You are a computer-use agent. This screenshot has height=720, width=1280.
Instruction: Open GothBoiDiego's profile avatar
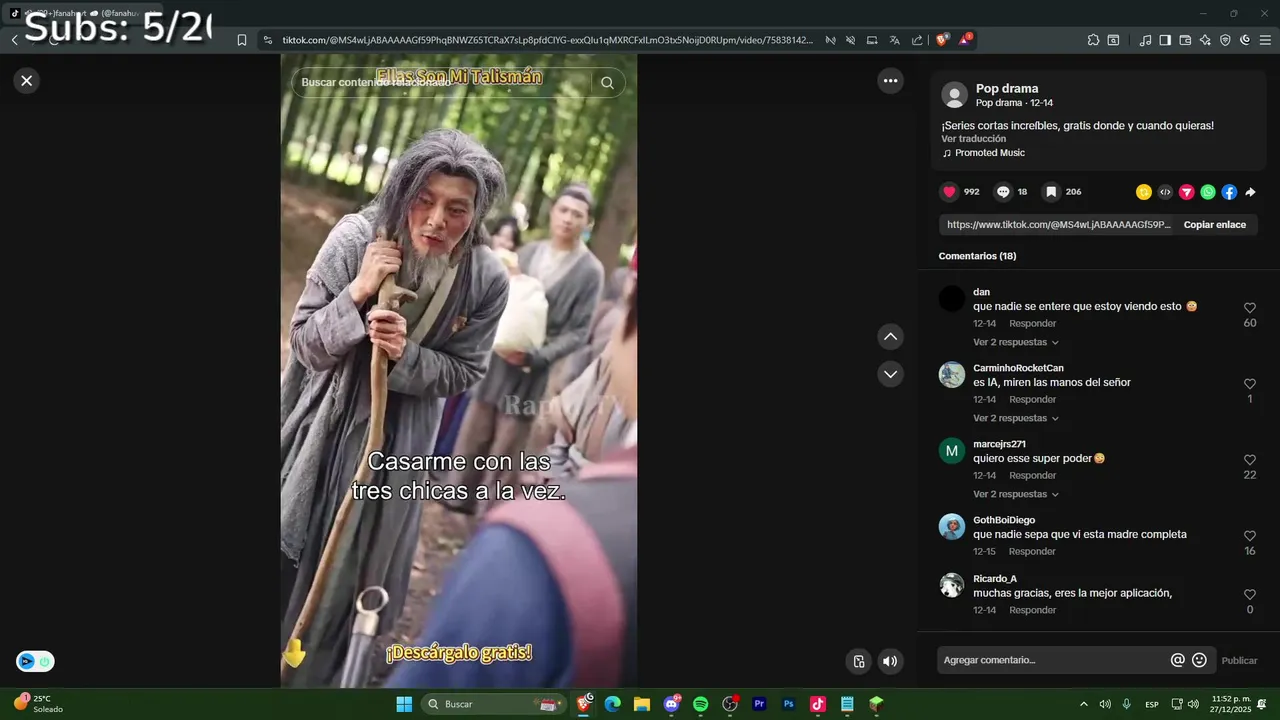951,527
